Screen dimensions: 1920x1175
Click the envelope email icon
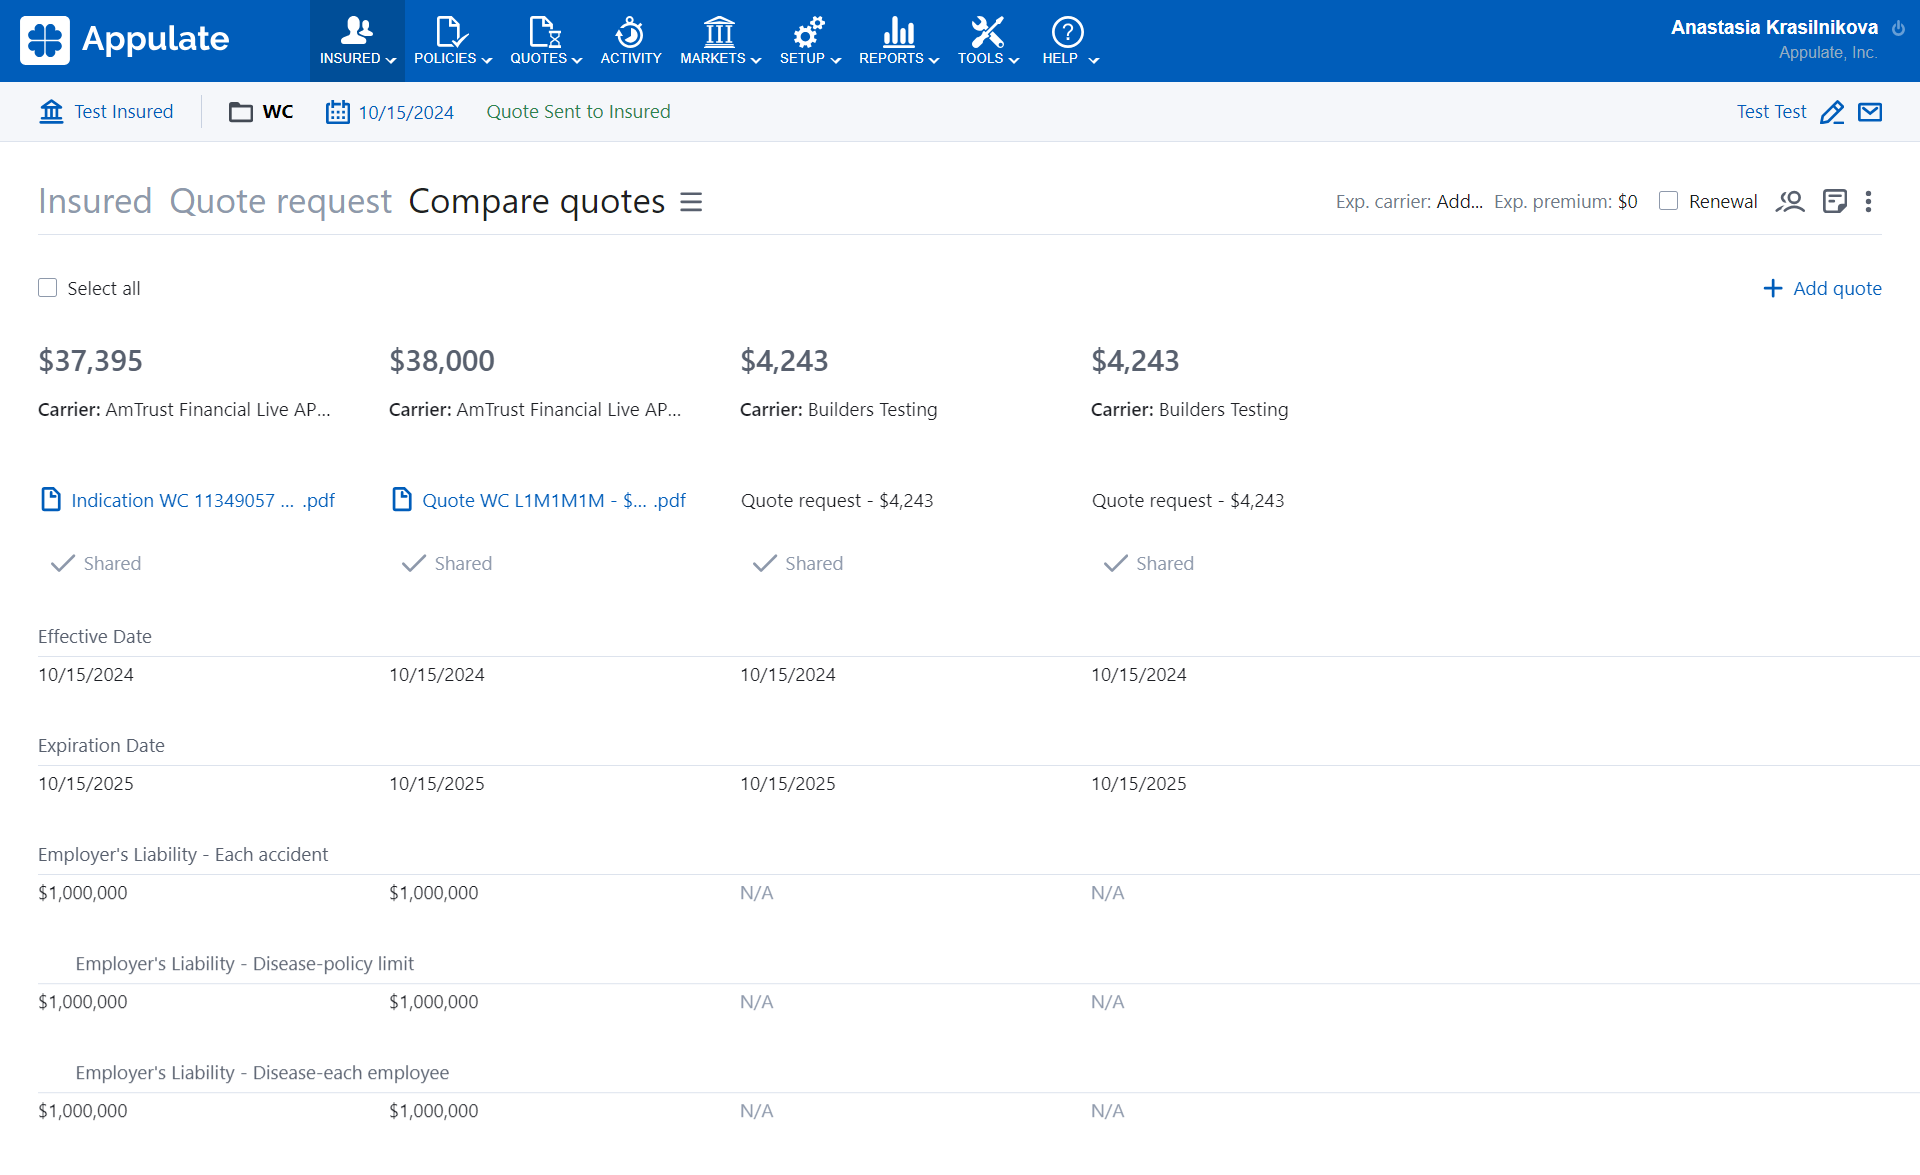(x=1870, y=112)
